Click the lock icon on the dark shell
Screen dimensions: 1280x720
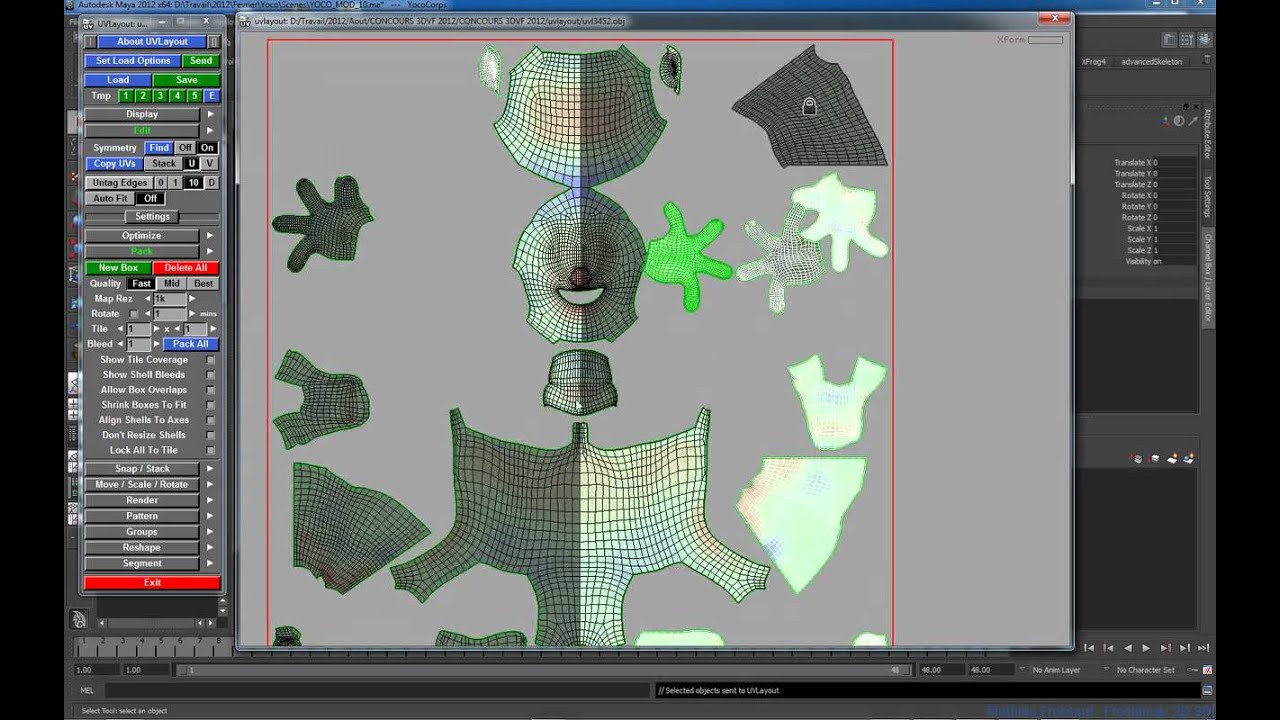tap(809, 106)
